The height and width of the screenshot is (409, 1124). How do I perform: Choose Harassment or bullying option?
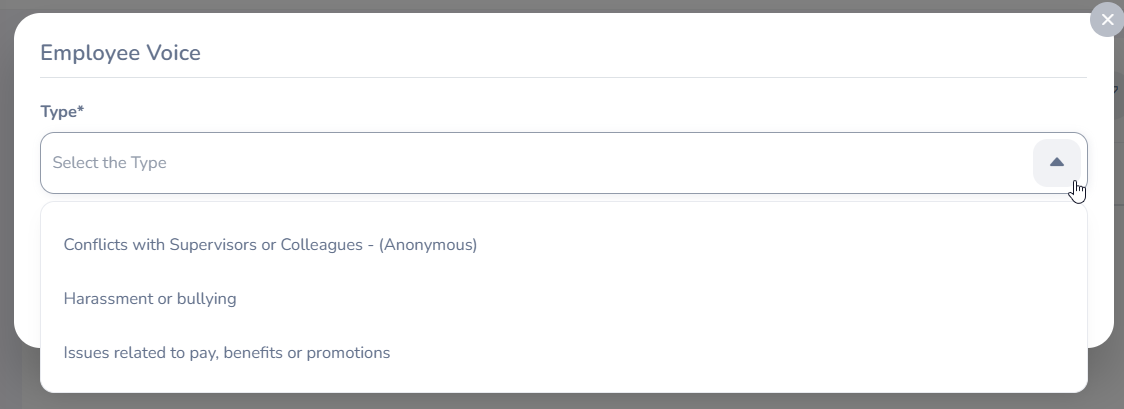pyautogui.click(x=150, y=298)
